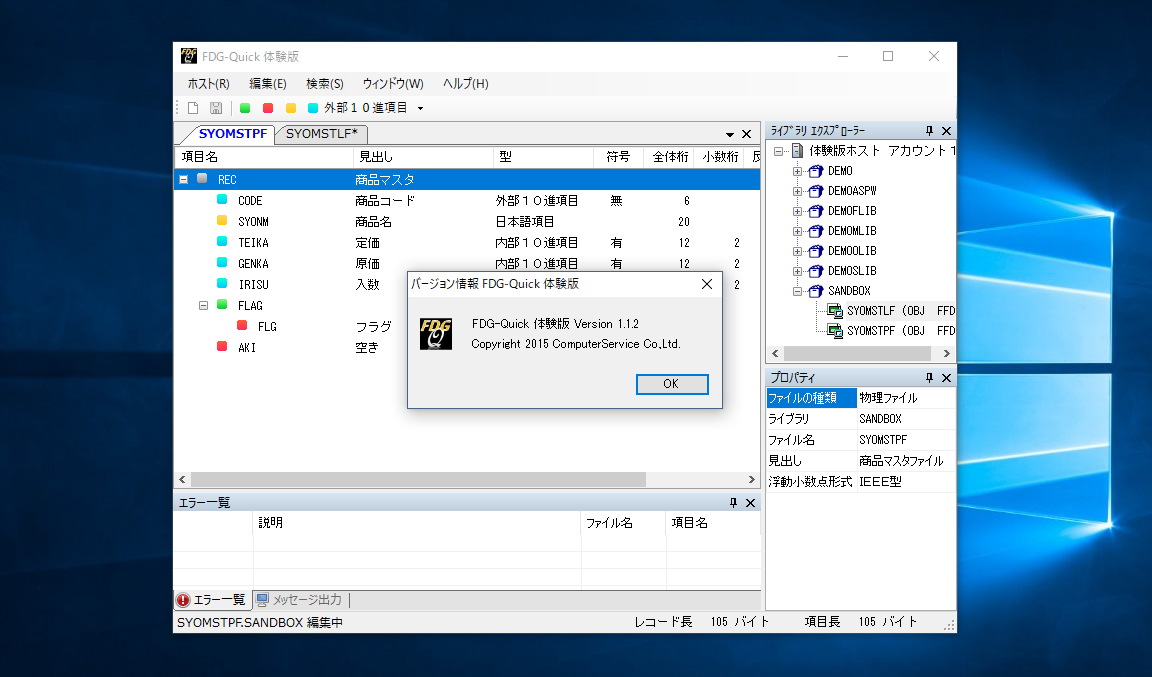Select the cyan square toolbar icon
The width and height of the screenshot is (1152, 677).
tap(313, 108)
